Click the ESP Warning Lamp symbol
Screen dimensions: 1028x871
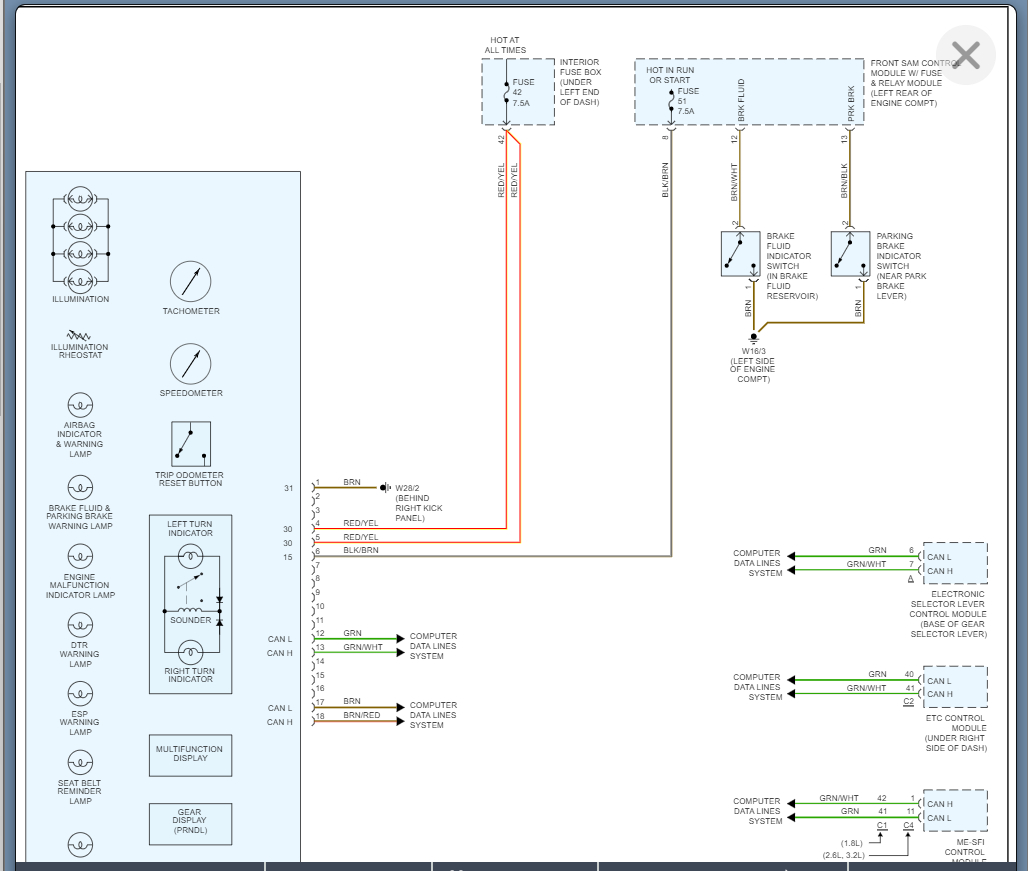(80, 693)
